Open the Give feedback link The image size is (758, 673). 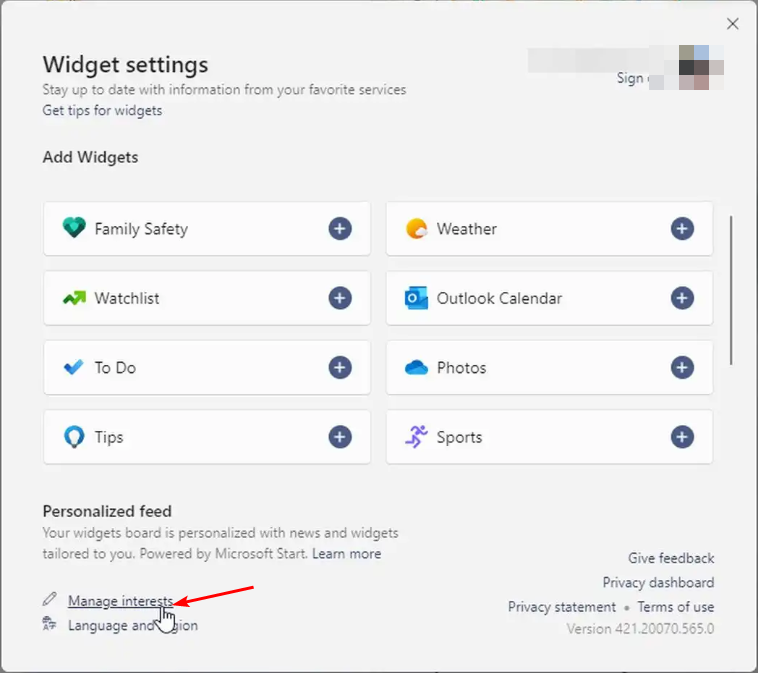[x=671, y=558]
